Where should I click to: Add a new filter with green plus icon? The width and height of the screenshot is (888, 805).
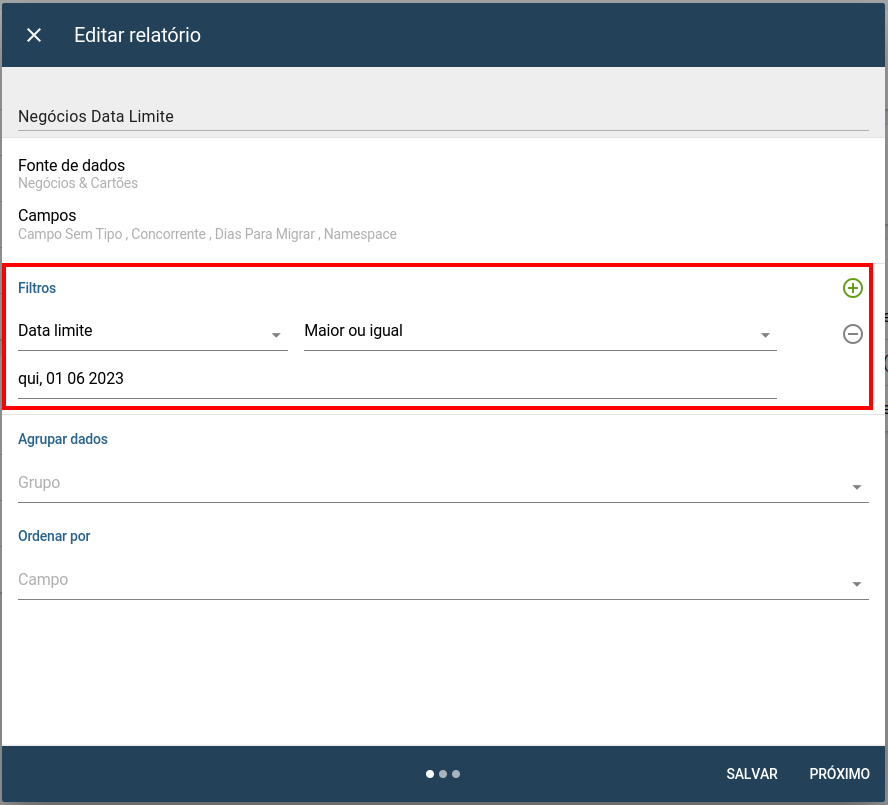coord(852,288)
